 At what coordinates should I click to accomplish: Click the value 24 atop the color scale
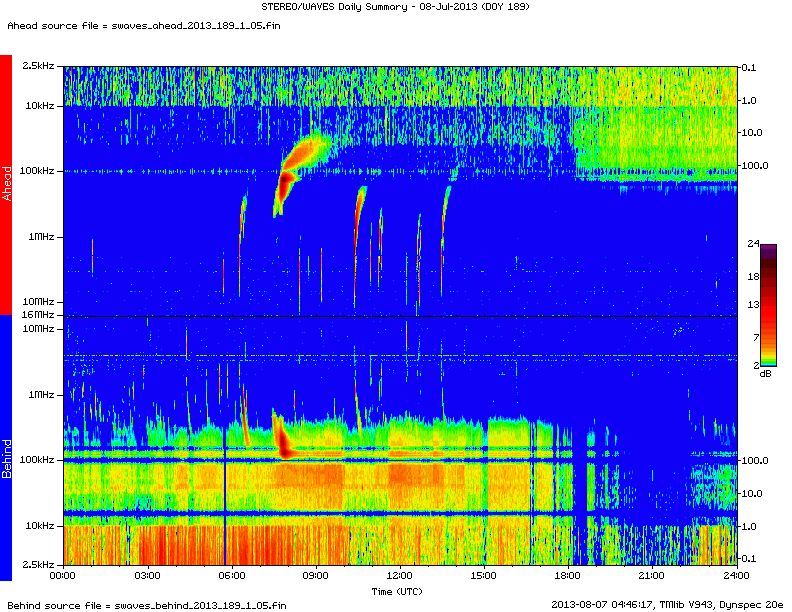754,243
